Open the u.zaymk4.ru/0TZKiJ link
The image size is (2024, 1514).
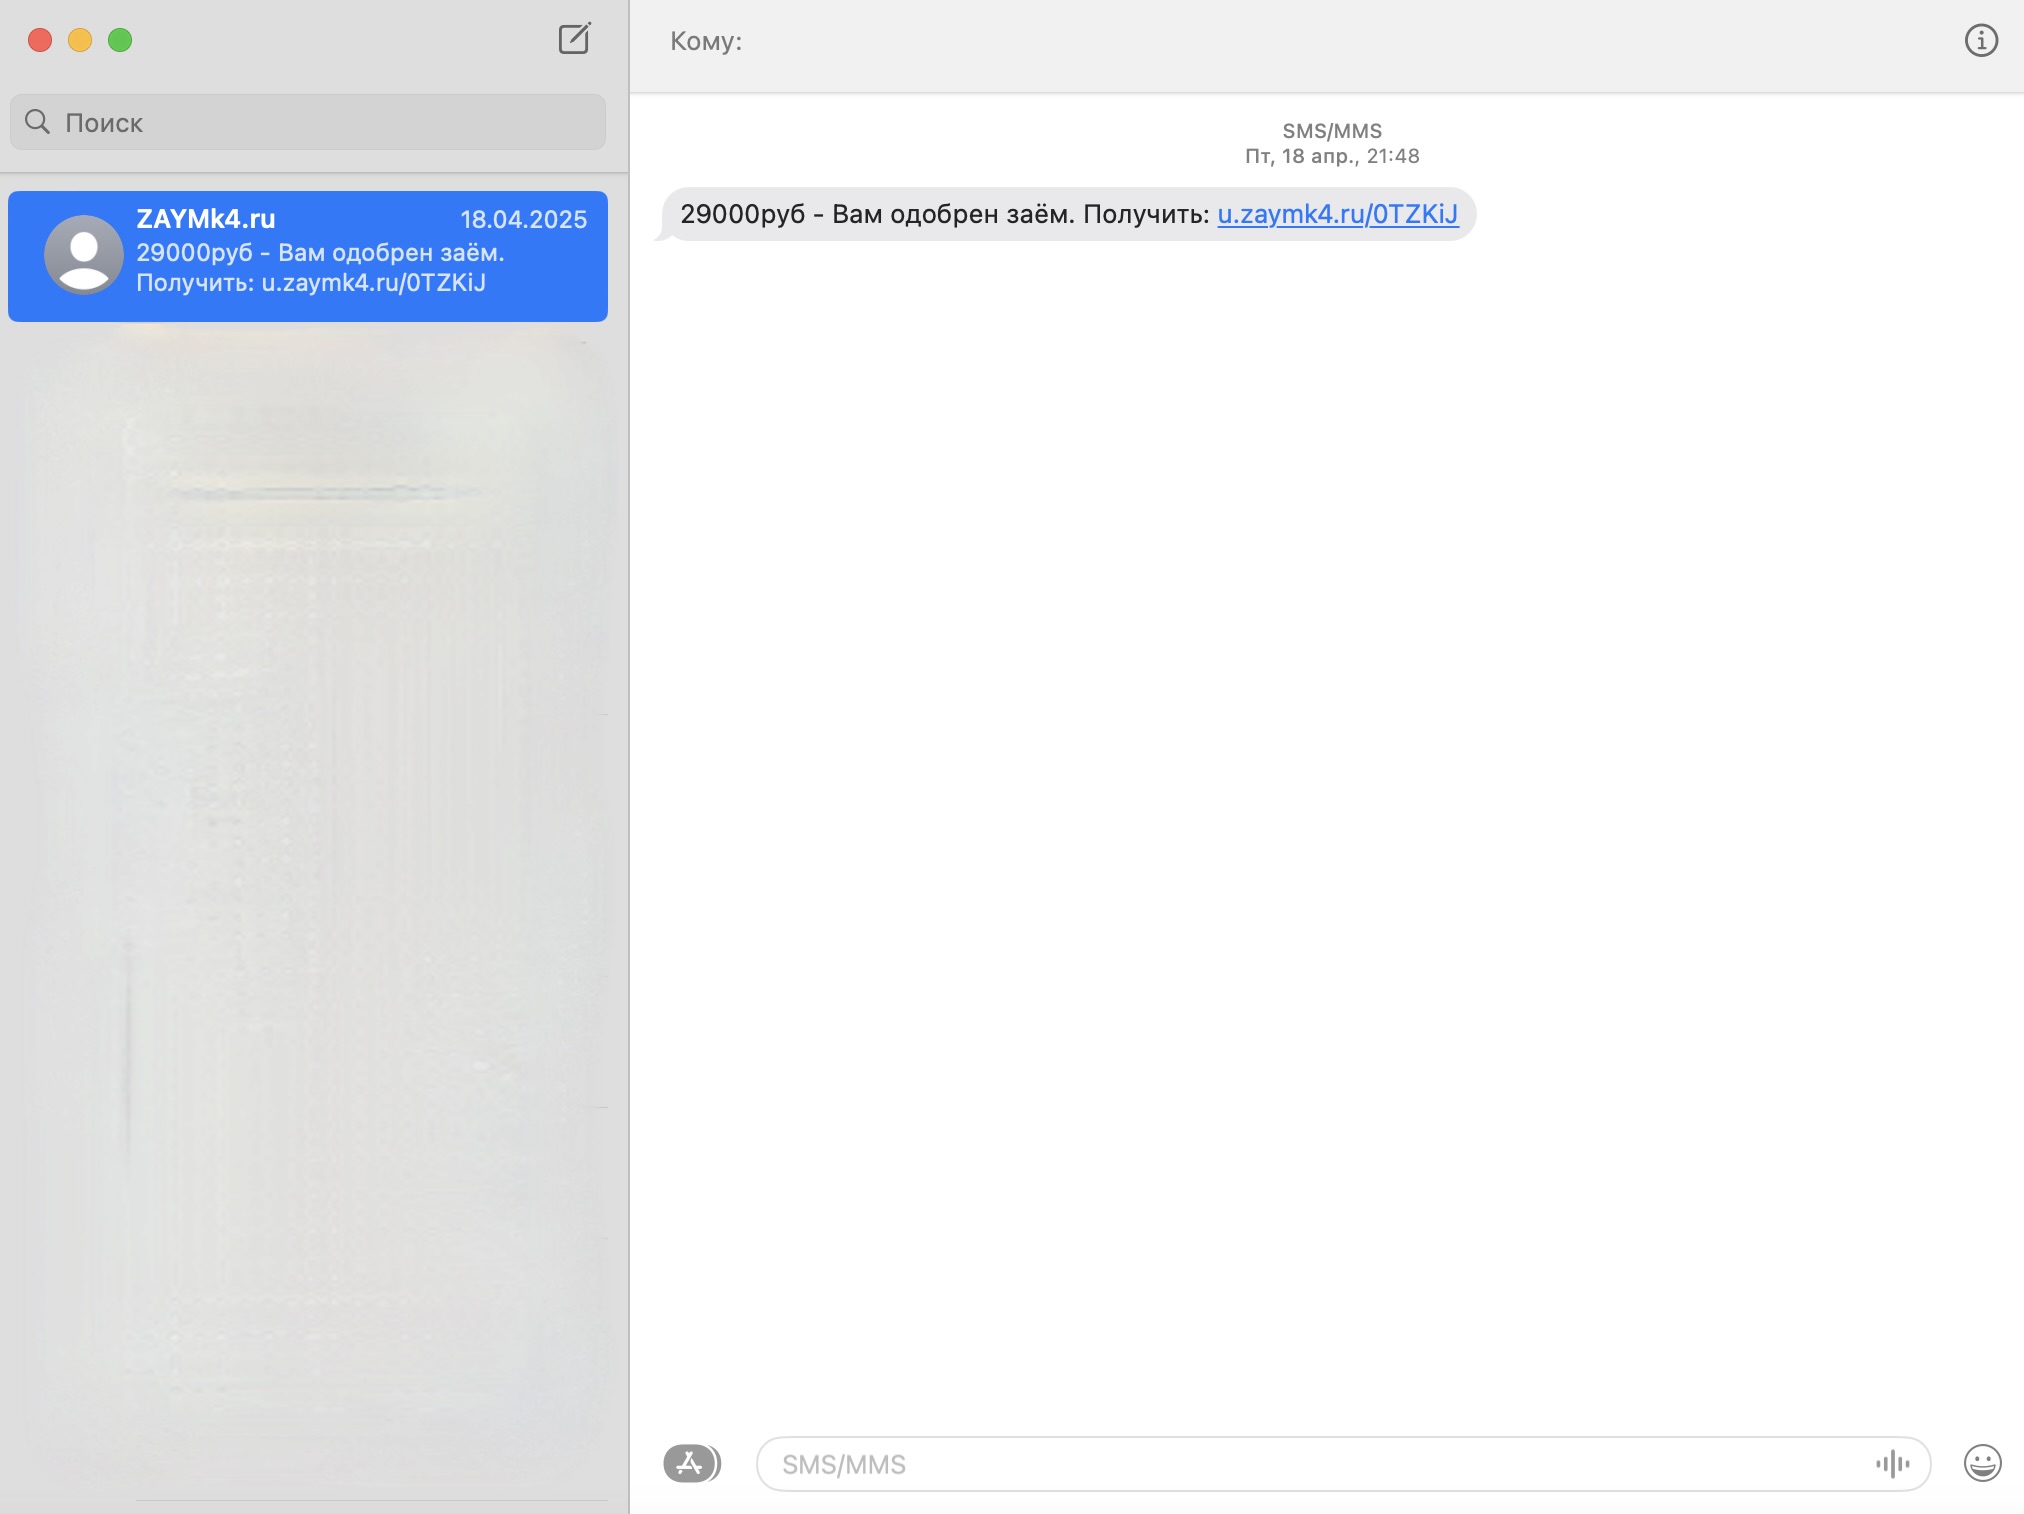1337,214
